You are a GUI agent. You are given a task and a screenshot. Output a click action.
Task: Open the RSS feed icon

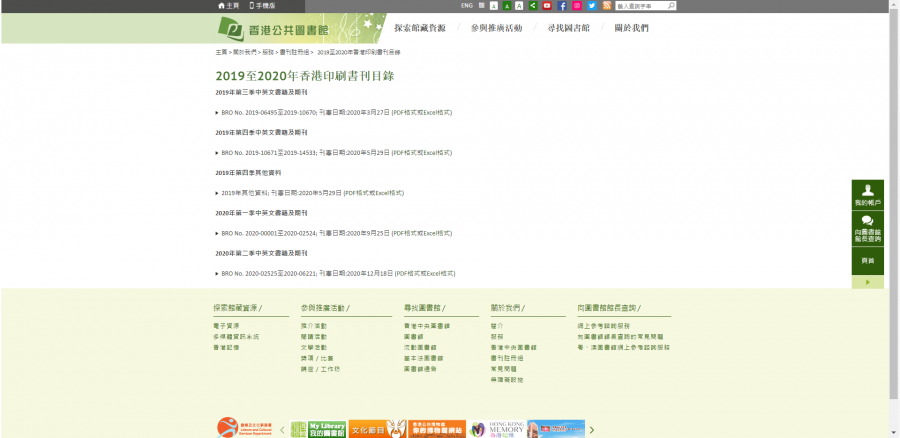tap(607, 6)
